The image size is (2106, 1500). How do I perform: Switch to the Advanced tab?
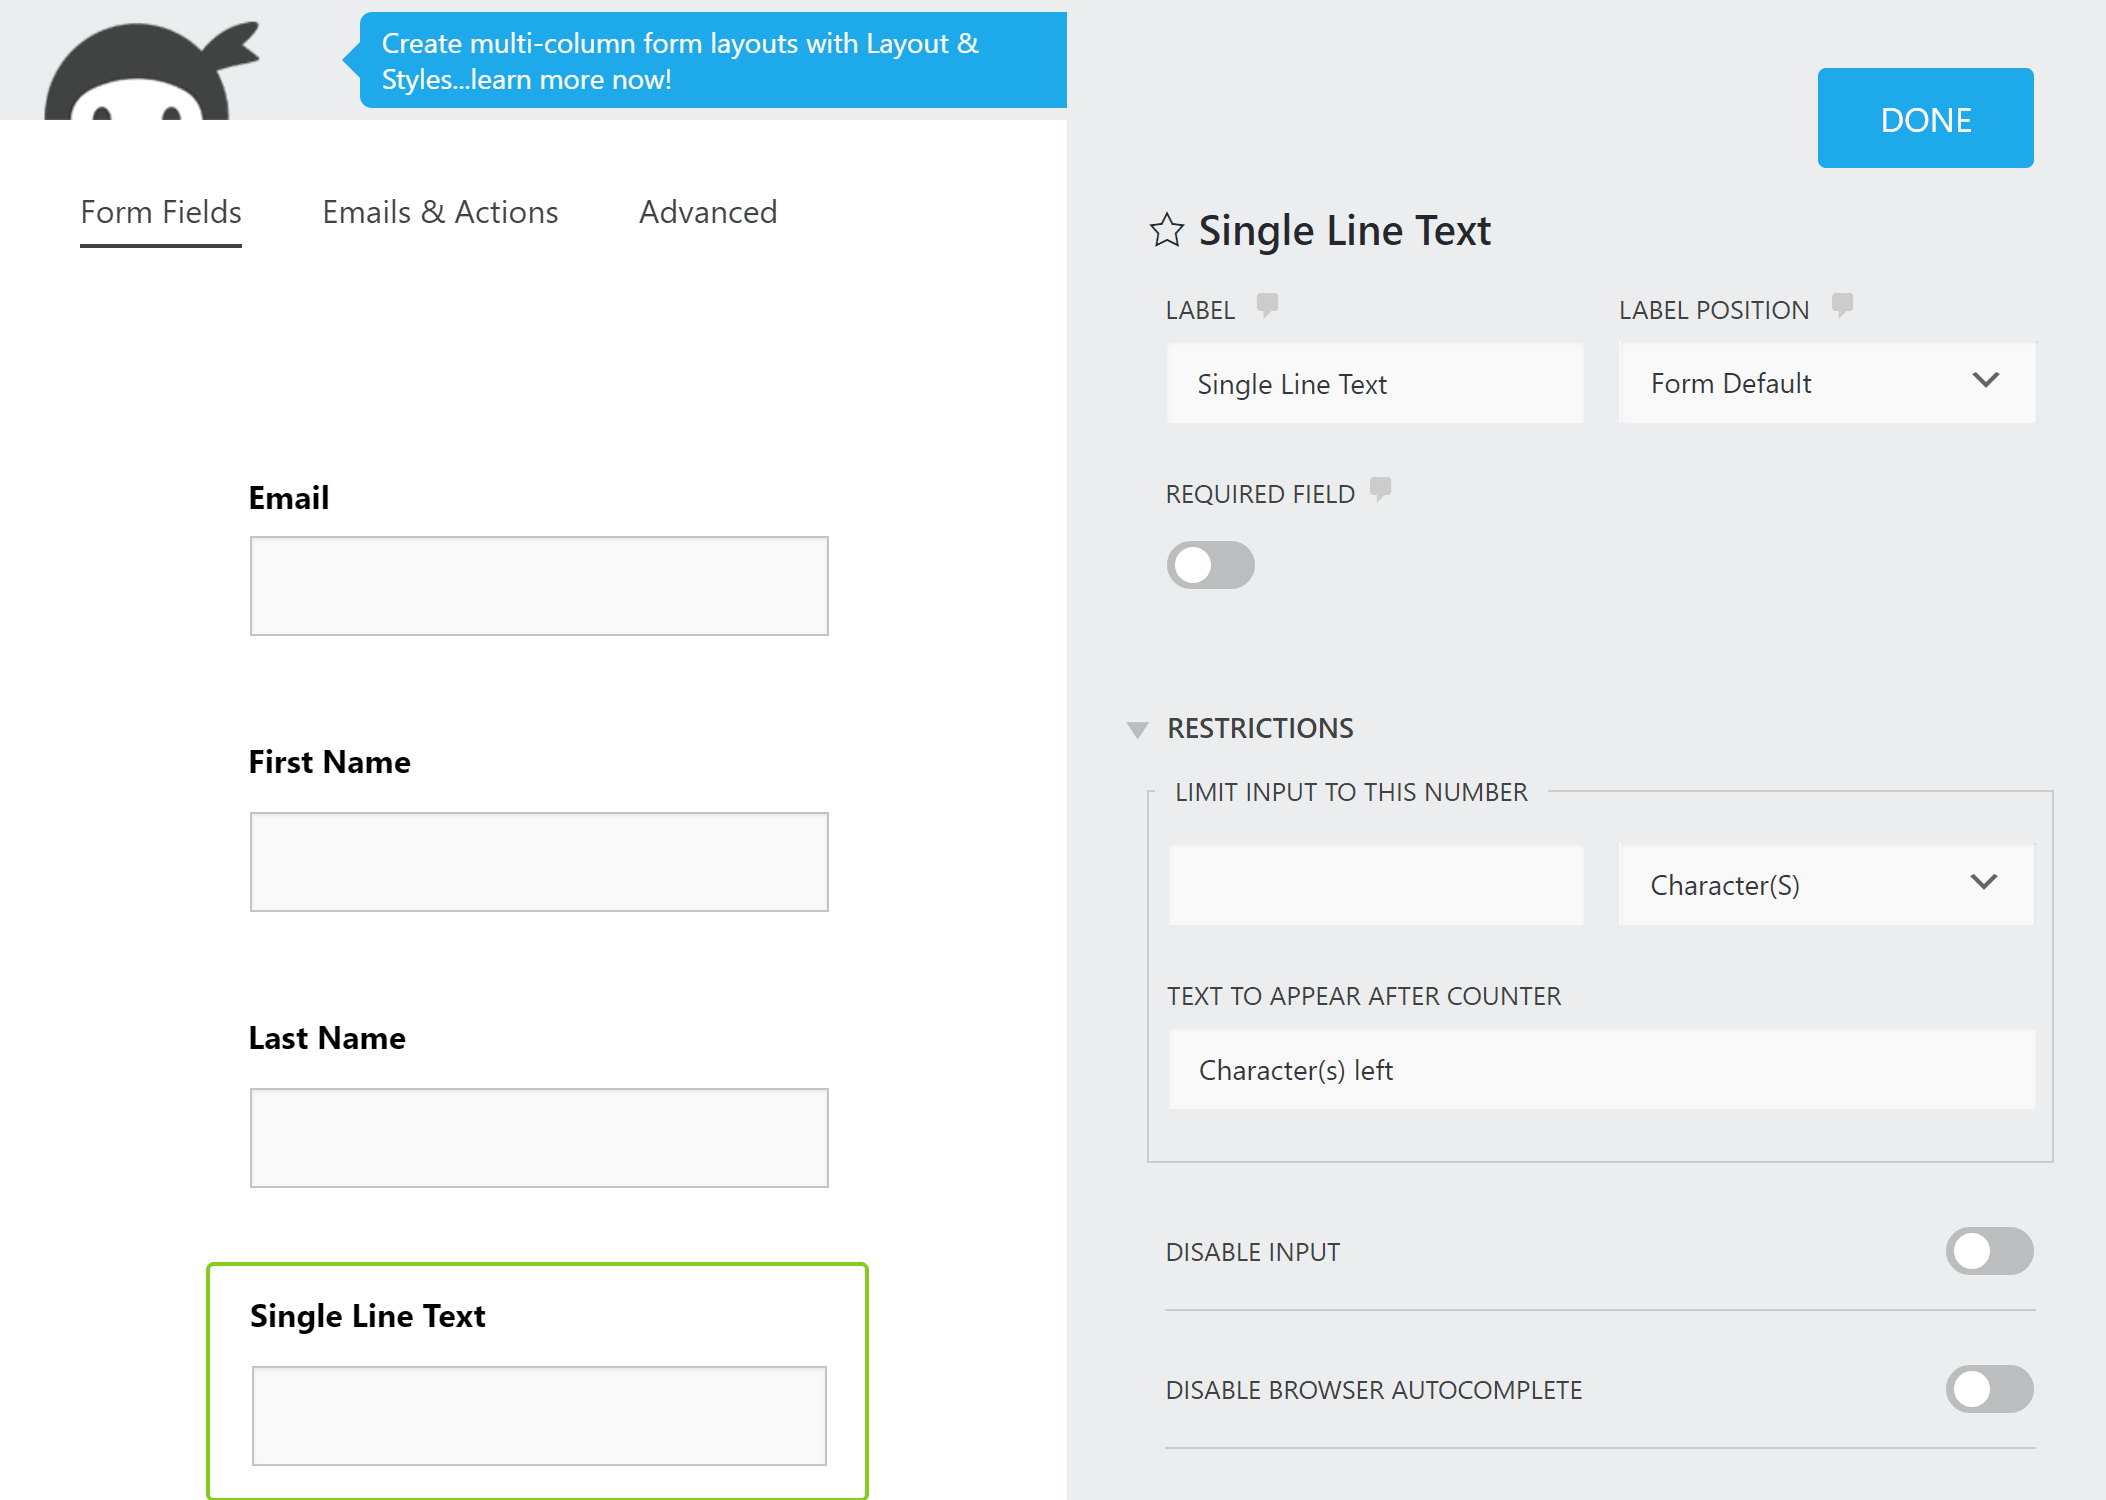coord(708,211)
